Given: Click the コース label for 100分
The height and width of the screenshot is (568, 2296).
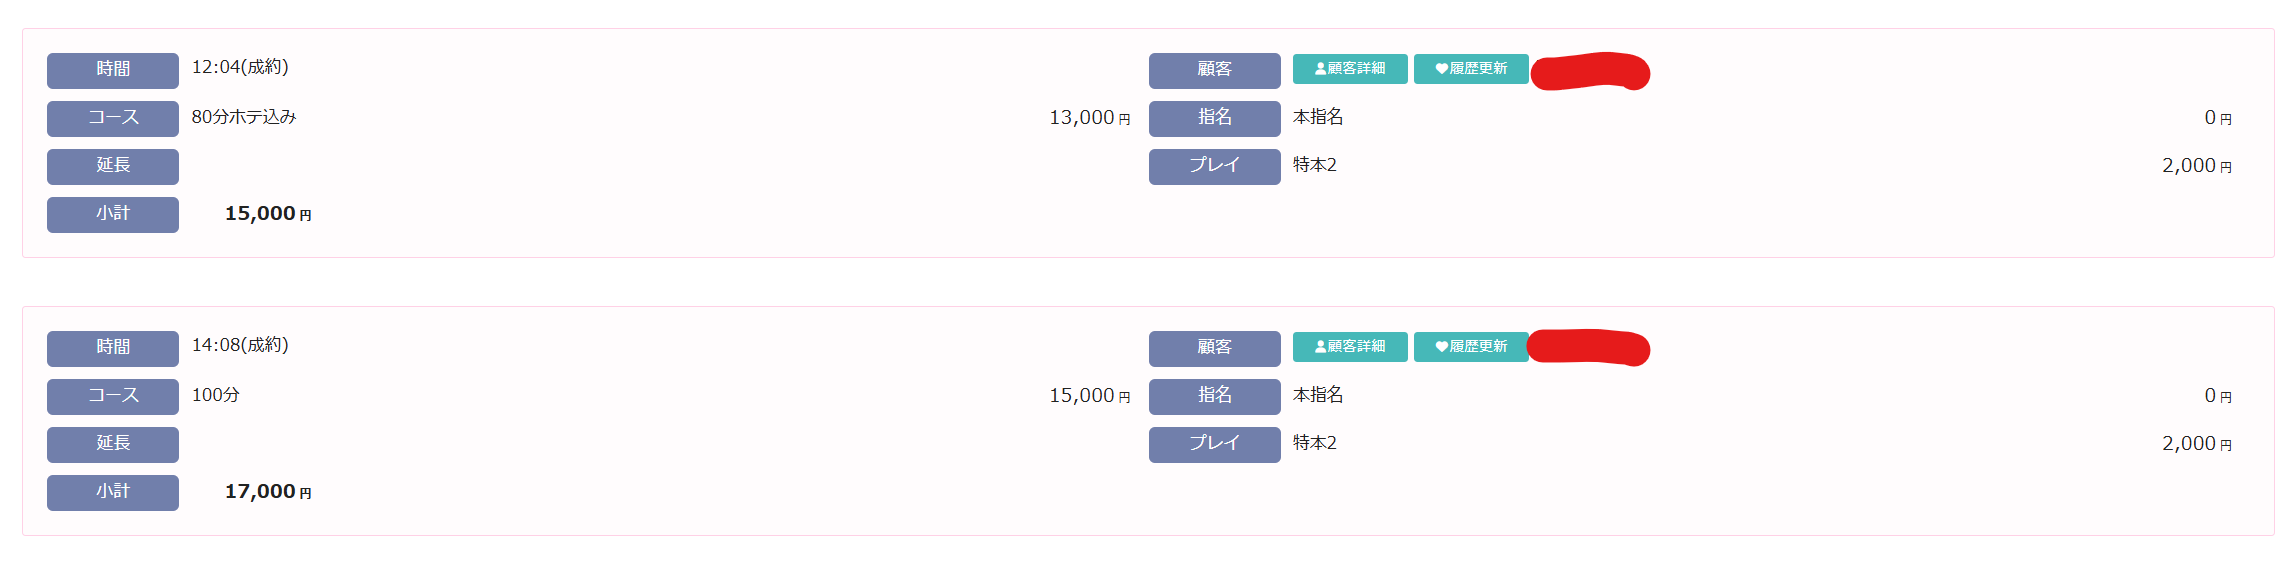Looking at the screenshot, I should (113, 396).
